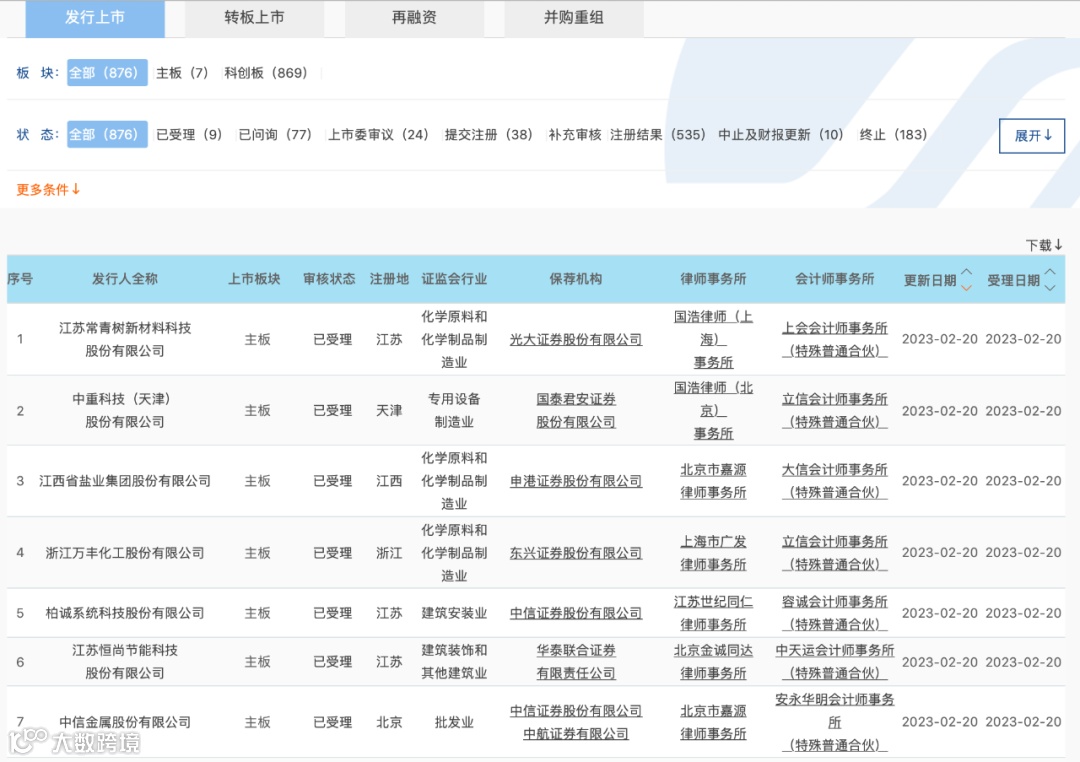Click 天津 registration place cell
This screenshot has height=762, width=1080.
[x=389, y=410]
